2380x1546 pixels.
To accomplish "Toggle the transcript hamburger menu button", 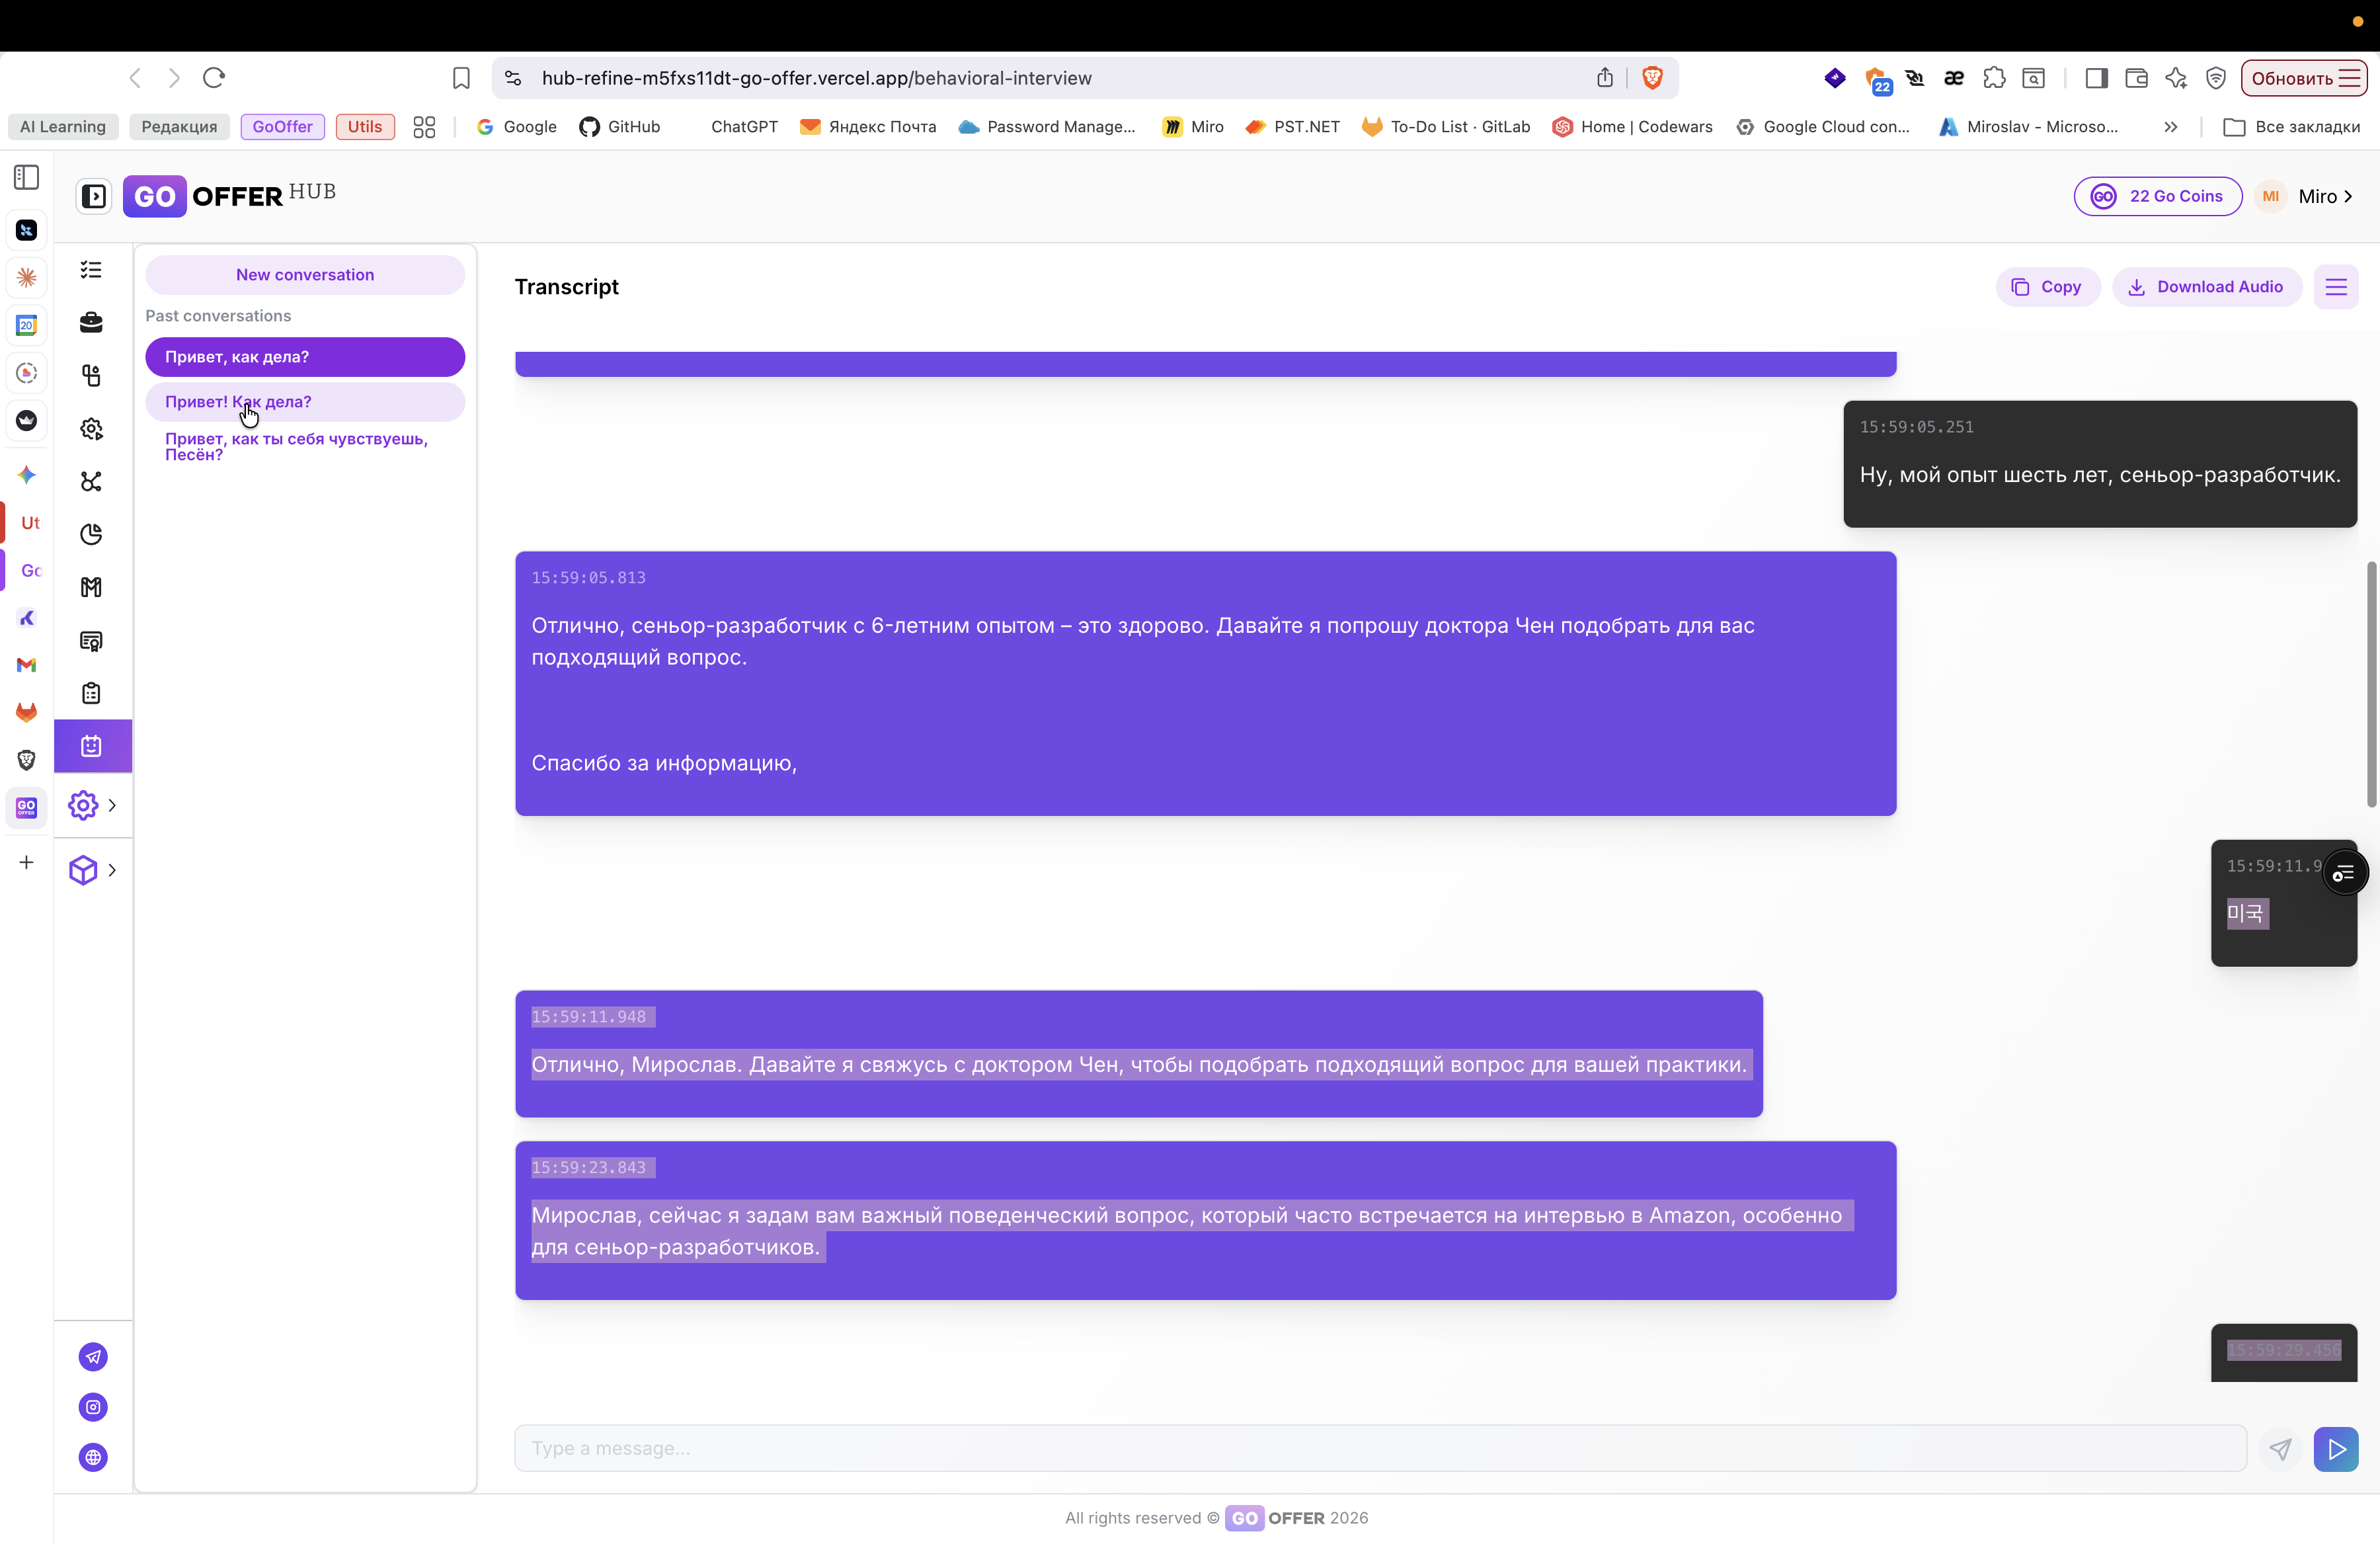I will [2335, 287].
